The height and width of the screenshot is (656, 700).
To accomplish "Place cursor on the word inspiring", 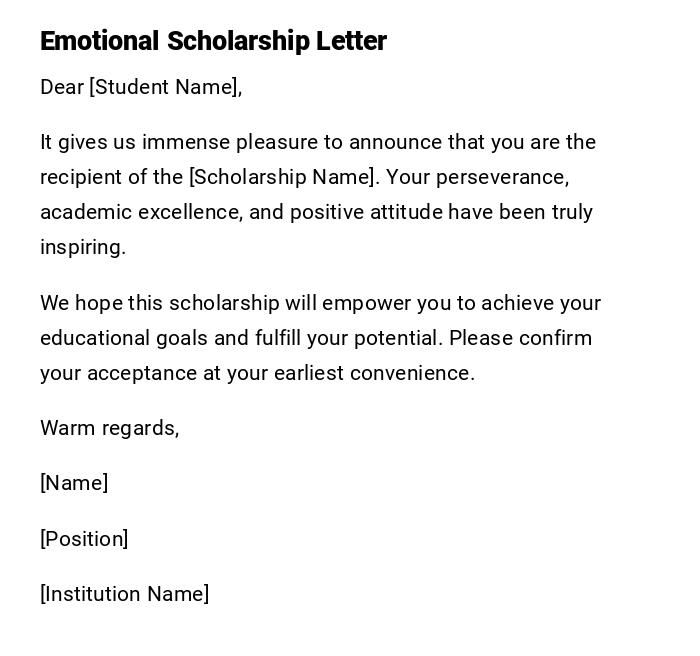I will pyautogui.click(x=82, y=247).
